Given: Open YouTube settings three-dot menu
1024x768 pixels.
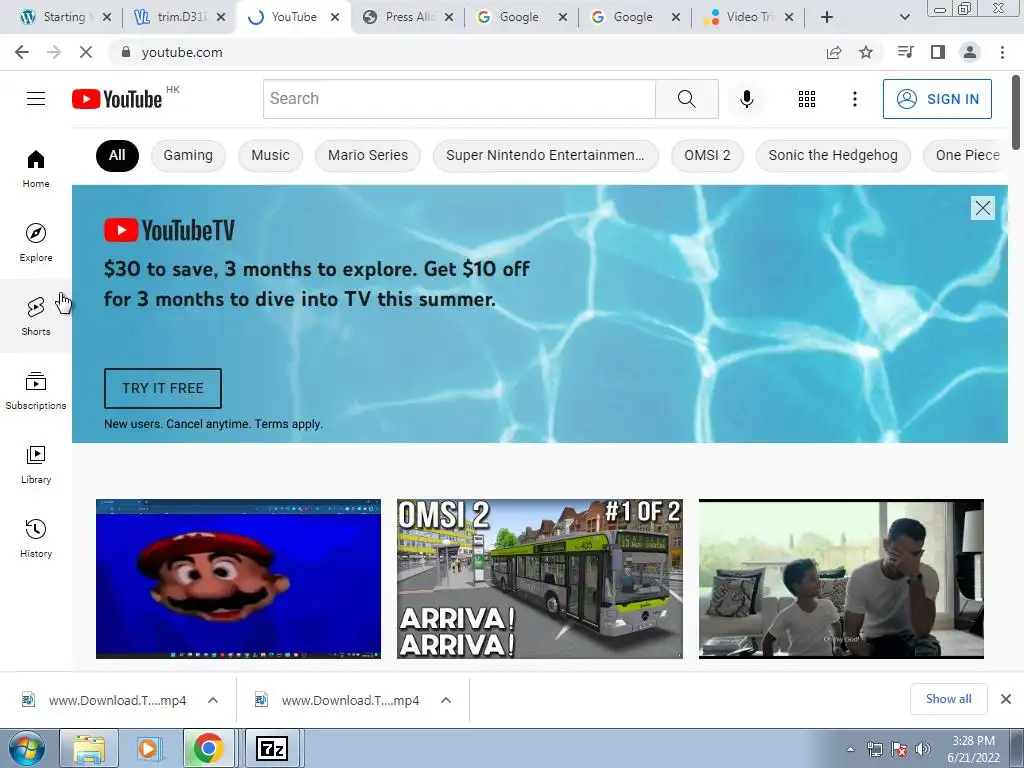Looking at the screenshot, I should tap(854, 99).
